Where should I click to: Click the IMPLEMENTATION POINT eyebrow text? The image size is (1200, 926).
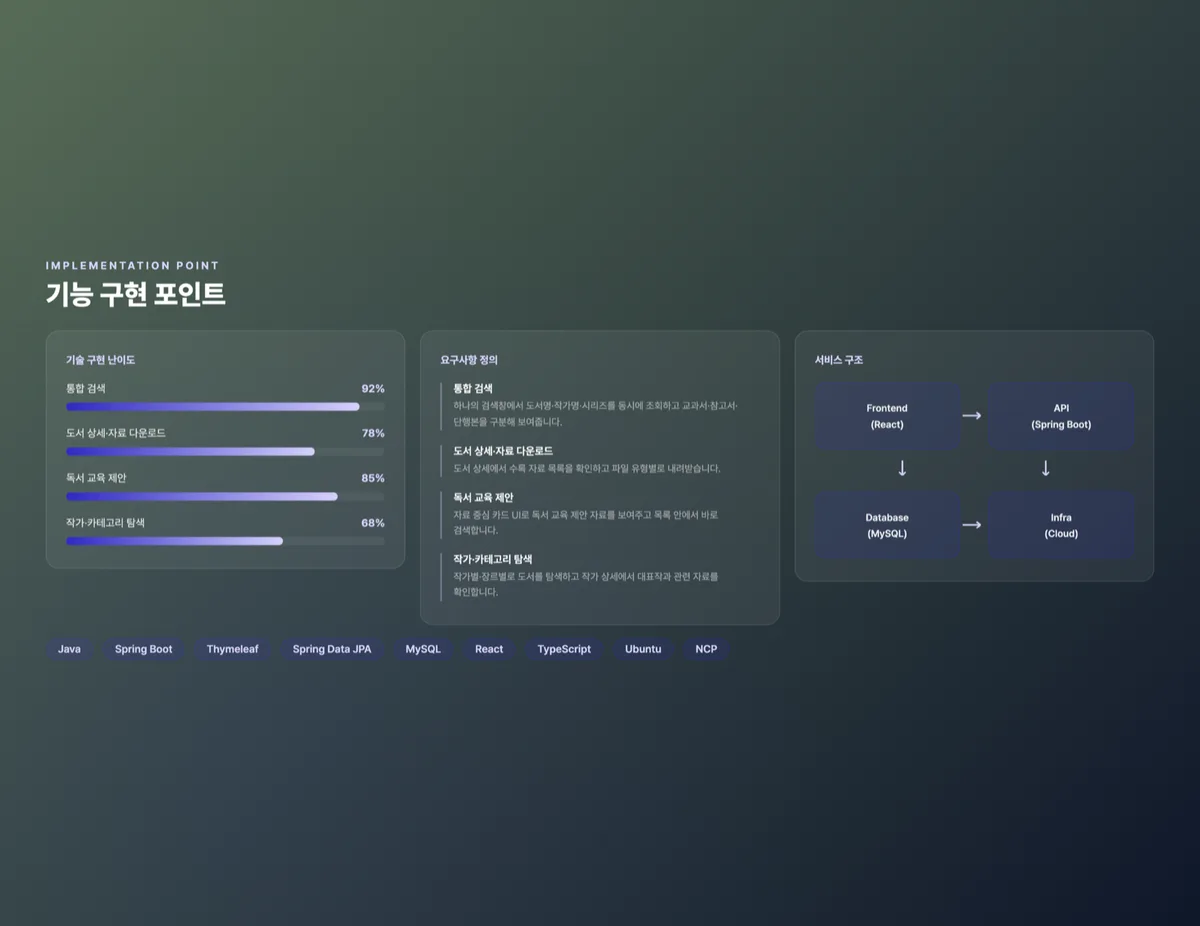point(132,266)
